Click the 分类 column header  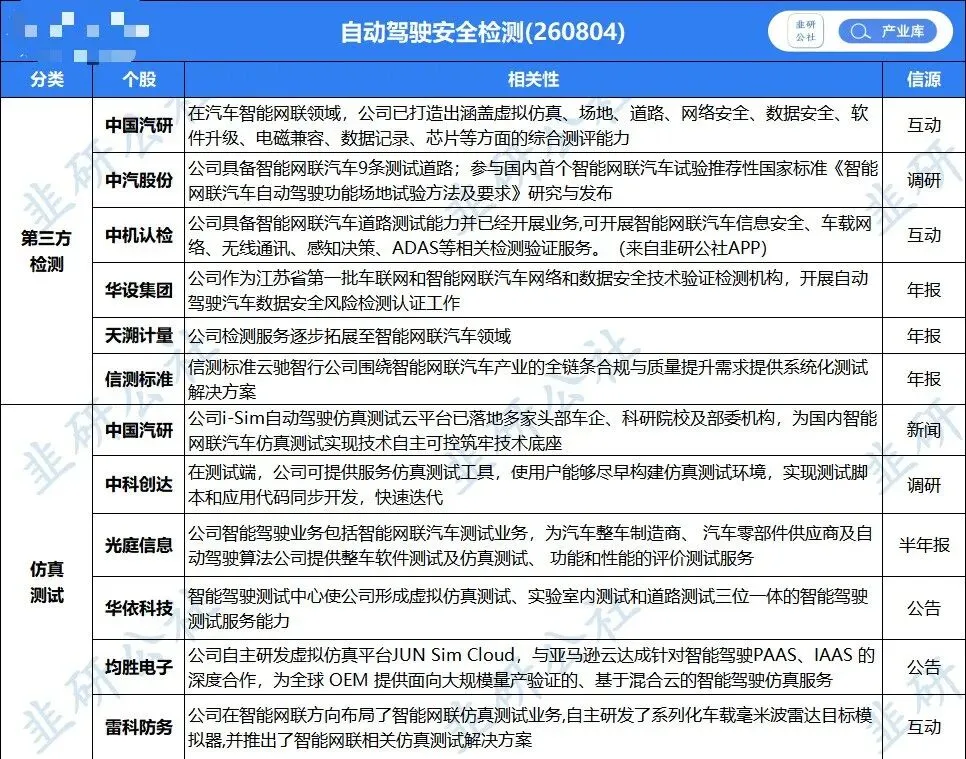click(x=47, y=79)
